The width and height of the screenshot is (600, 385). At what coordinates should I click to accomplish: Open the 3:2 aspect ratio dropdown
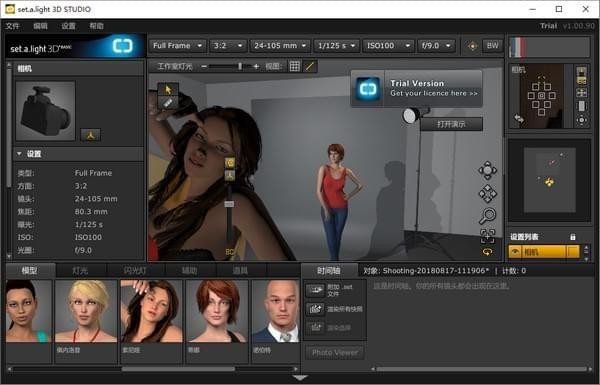point(228,46)
